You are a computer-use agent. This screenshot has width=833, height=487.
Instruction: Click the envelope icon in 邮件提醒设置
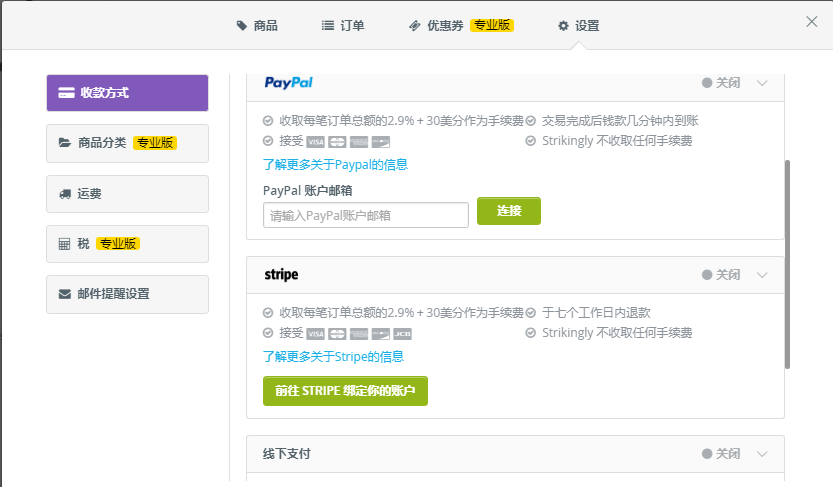pyautogui.click(x=64, y=294)
